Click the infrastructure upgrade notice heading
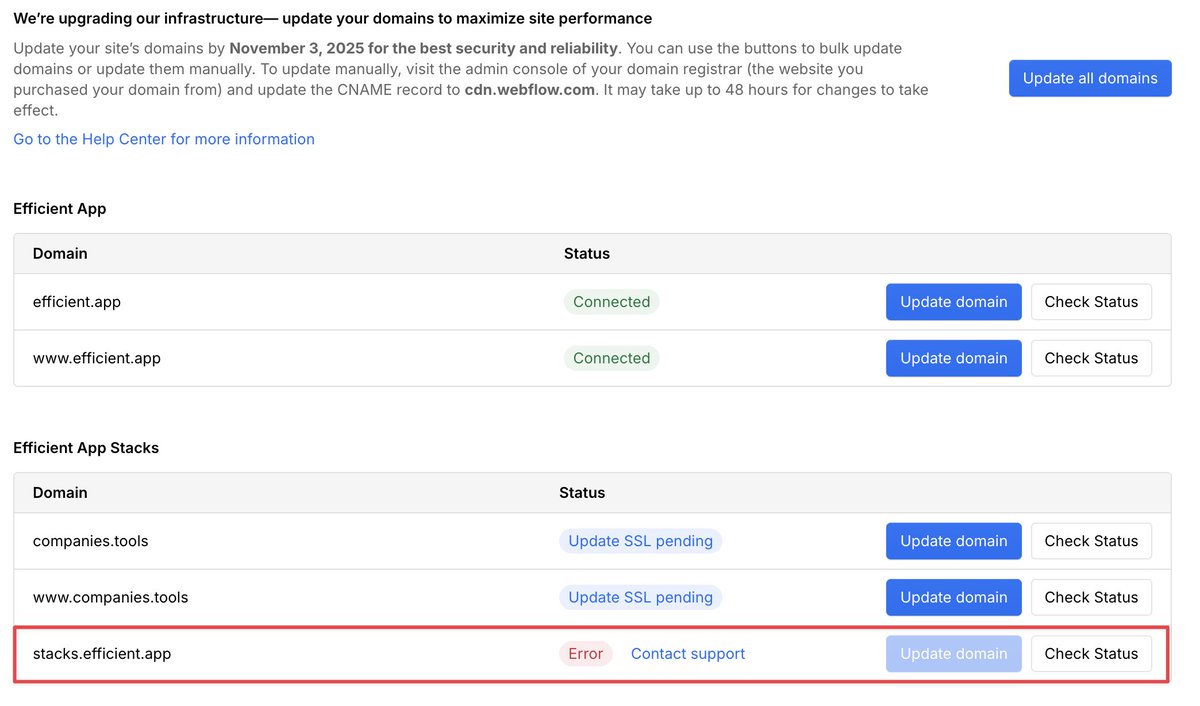This screenshot has width=1200, height=706. 333,18
